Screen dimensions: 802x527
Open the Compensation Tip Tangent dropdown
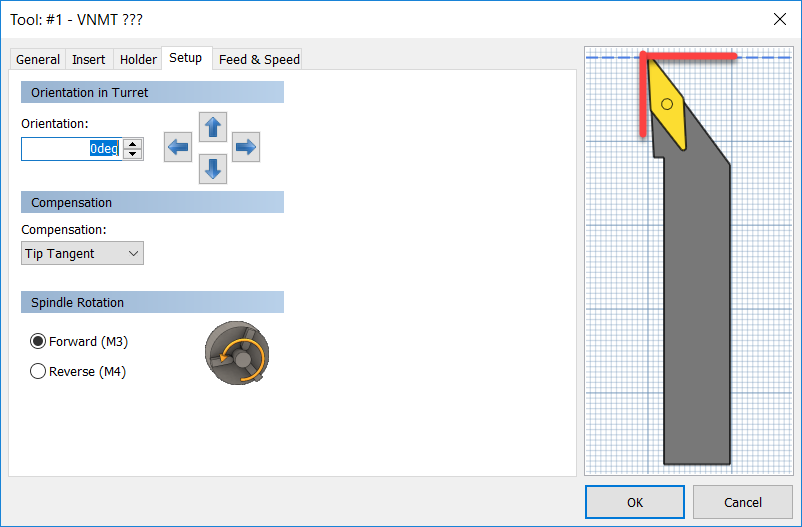pyautogui.click(x=82, y=253)
